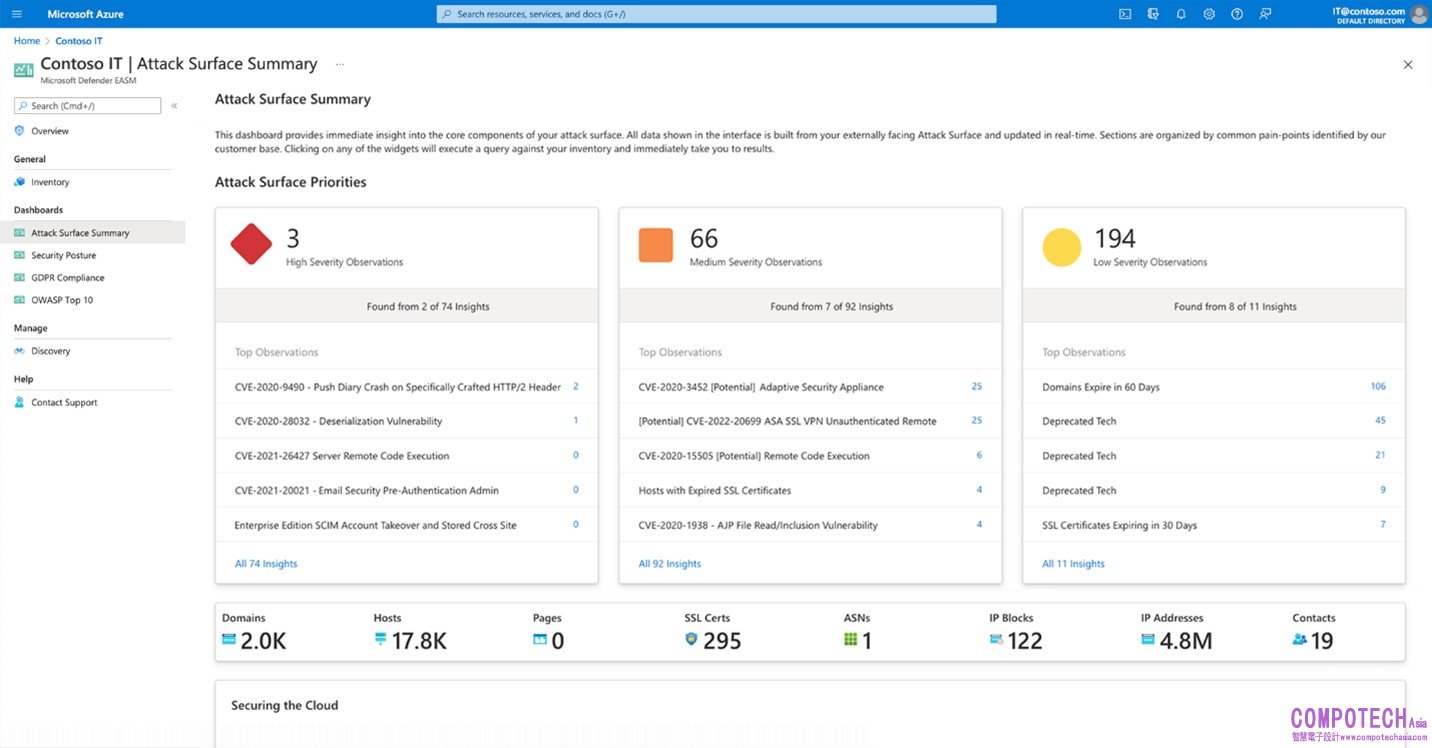1432x748 pixels.
Task: Click the All 74 Insights link
Action: click(266, 564)
